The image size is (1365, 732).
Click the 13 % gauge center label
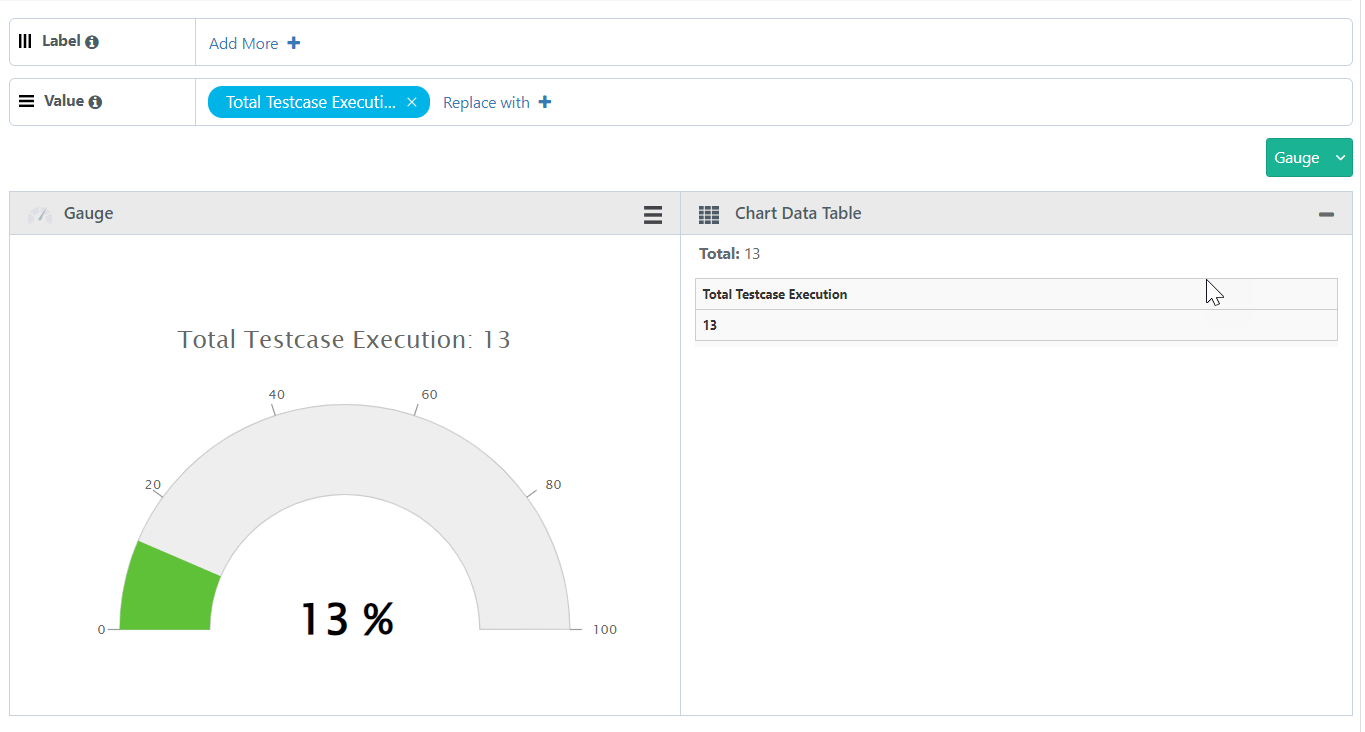(347, 619)
